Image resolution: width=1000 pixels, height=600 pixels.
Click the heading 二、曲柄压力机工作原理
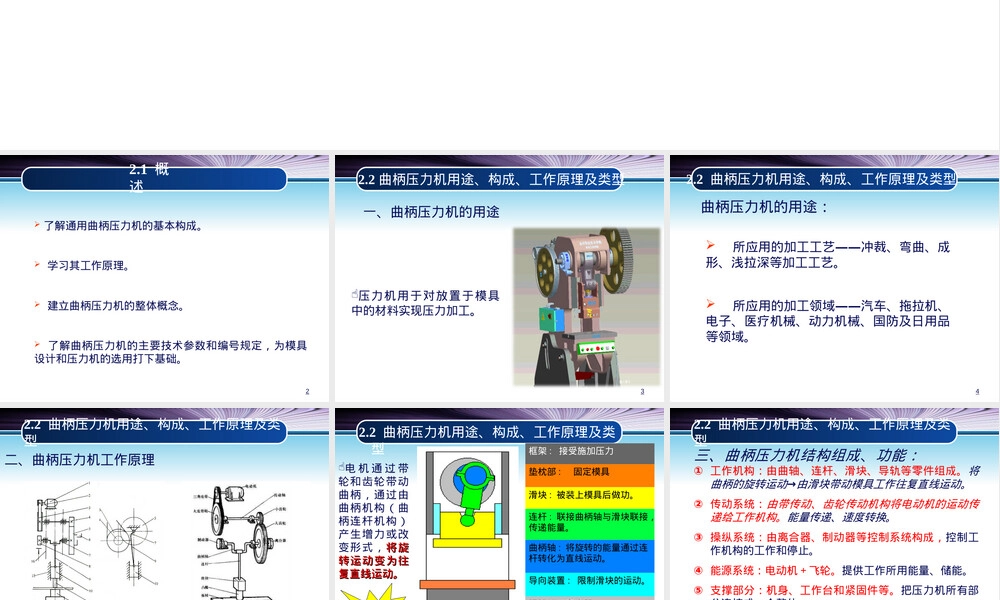tap(80, 460)
